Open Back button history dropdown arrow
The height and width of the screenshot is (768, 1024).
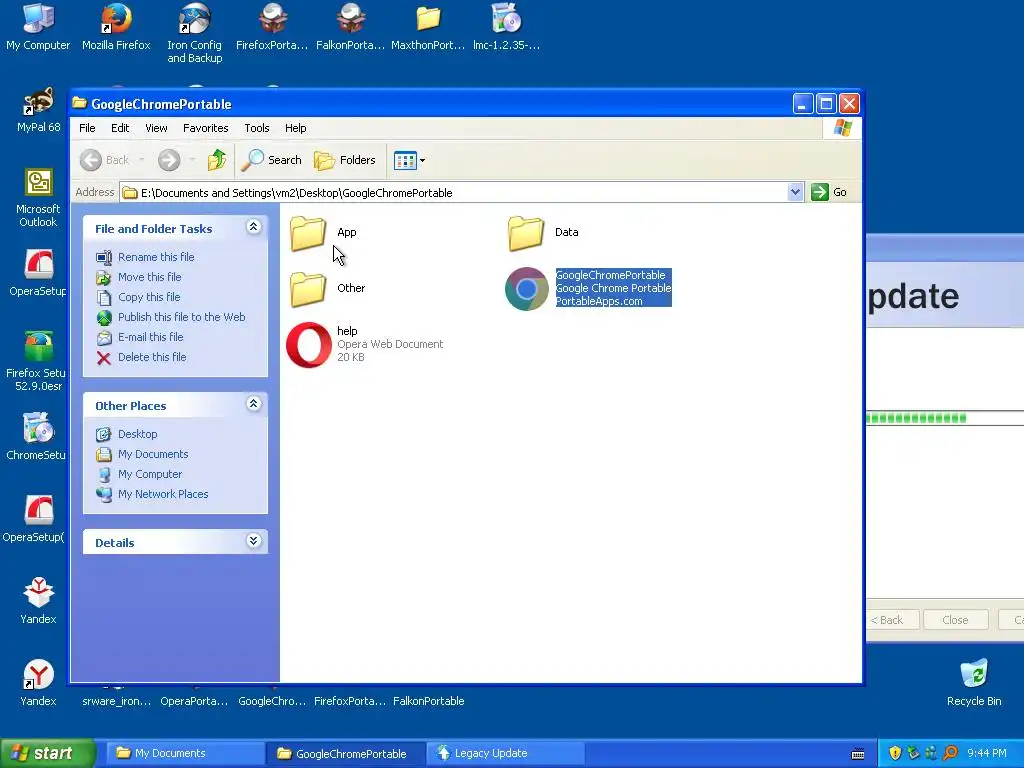[142, 160]
